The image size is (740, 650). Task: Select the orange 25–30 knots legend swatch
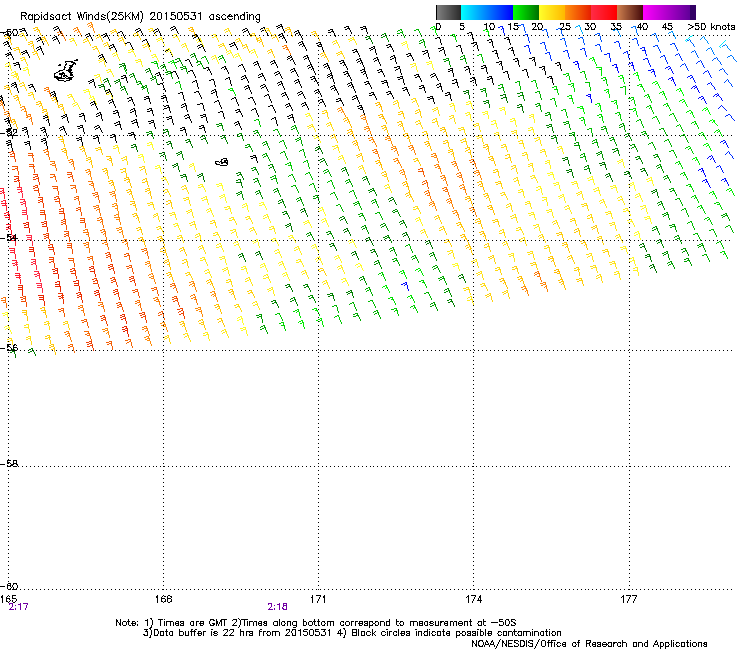[x=578, y=12]
